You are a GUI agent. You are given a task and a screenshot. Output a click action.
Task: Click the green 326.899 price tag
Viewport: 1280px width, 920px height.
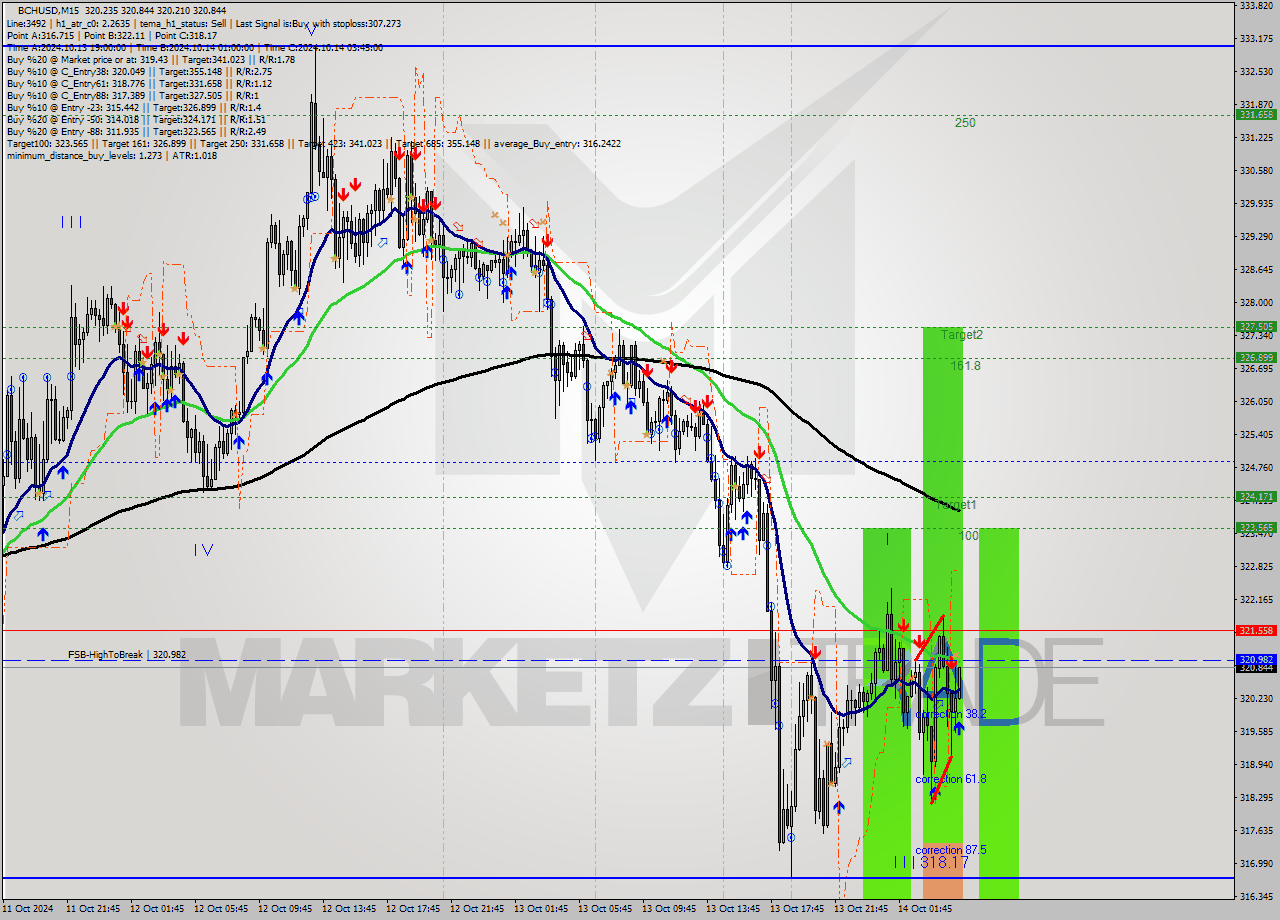pyautogui.click(x=1257, y=357)
